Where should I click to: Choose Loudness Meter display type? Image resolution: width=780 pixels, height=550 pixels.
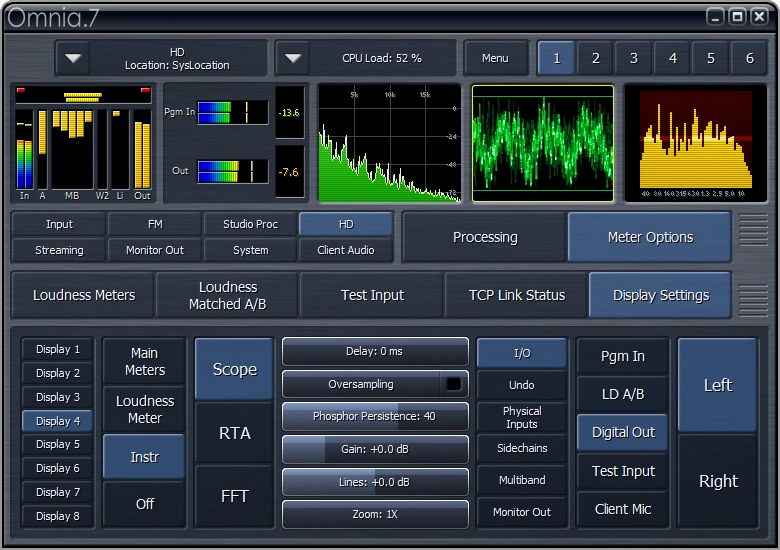[x=144, y=409]
